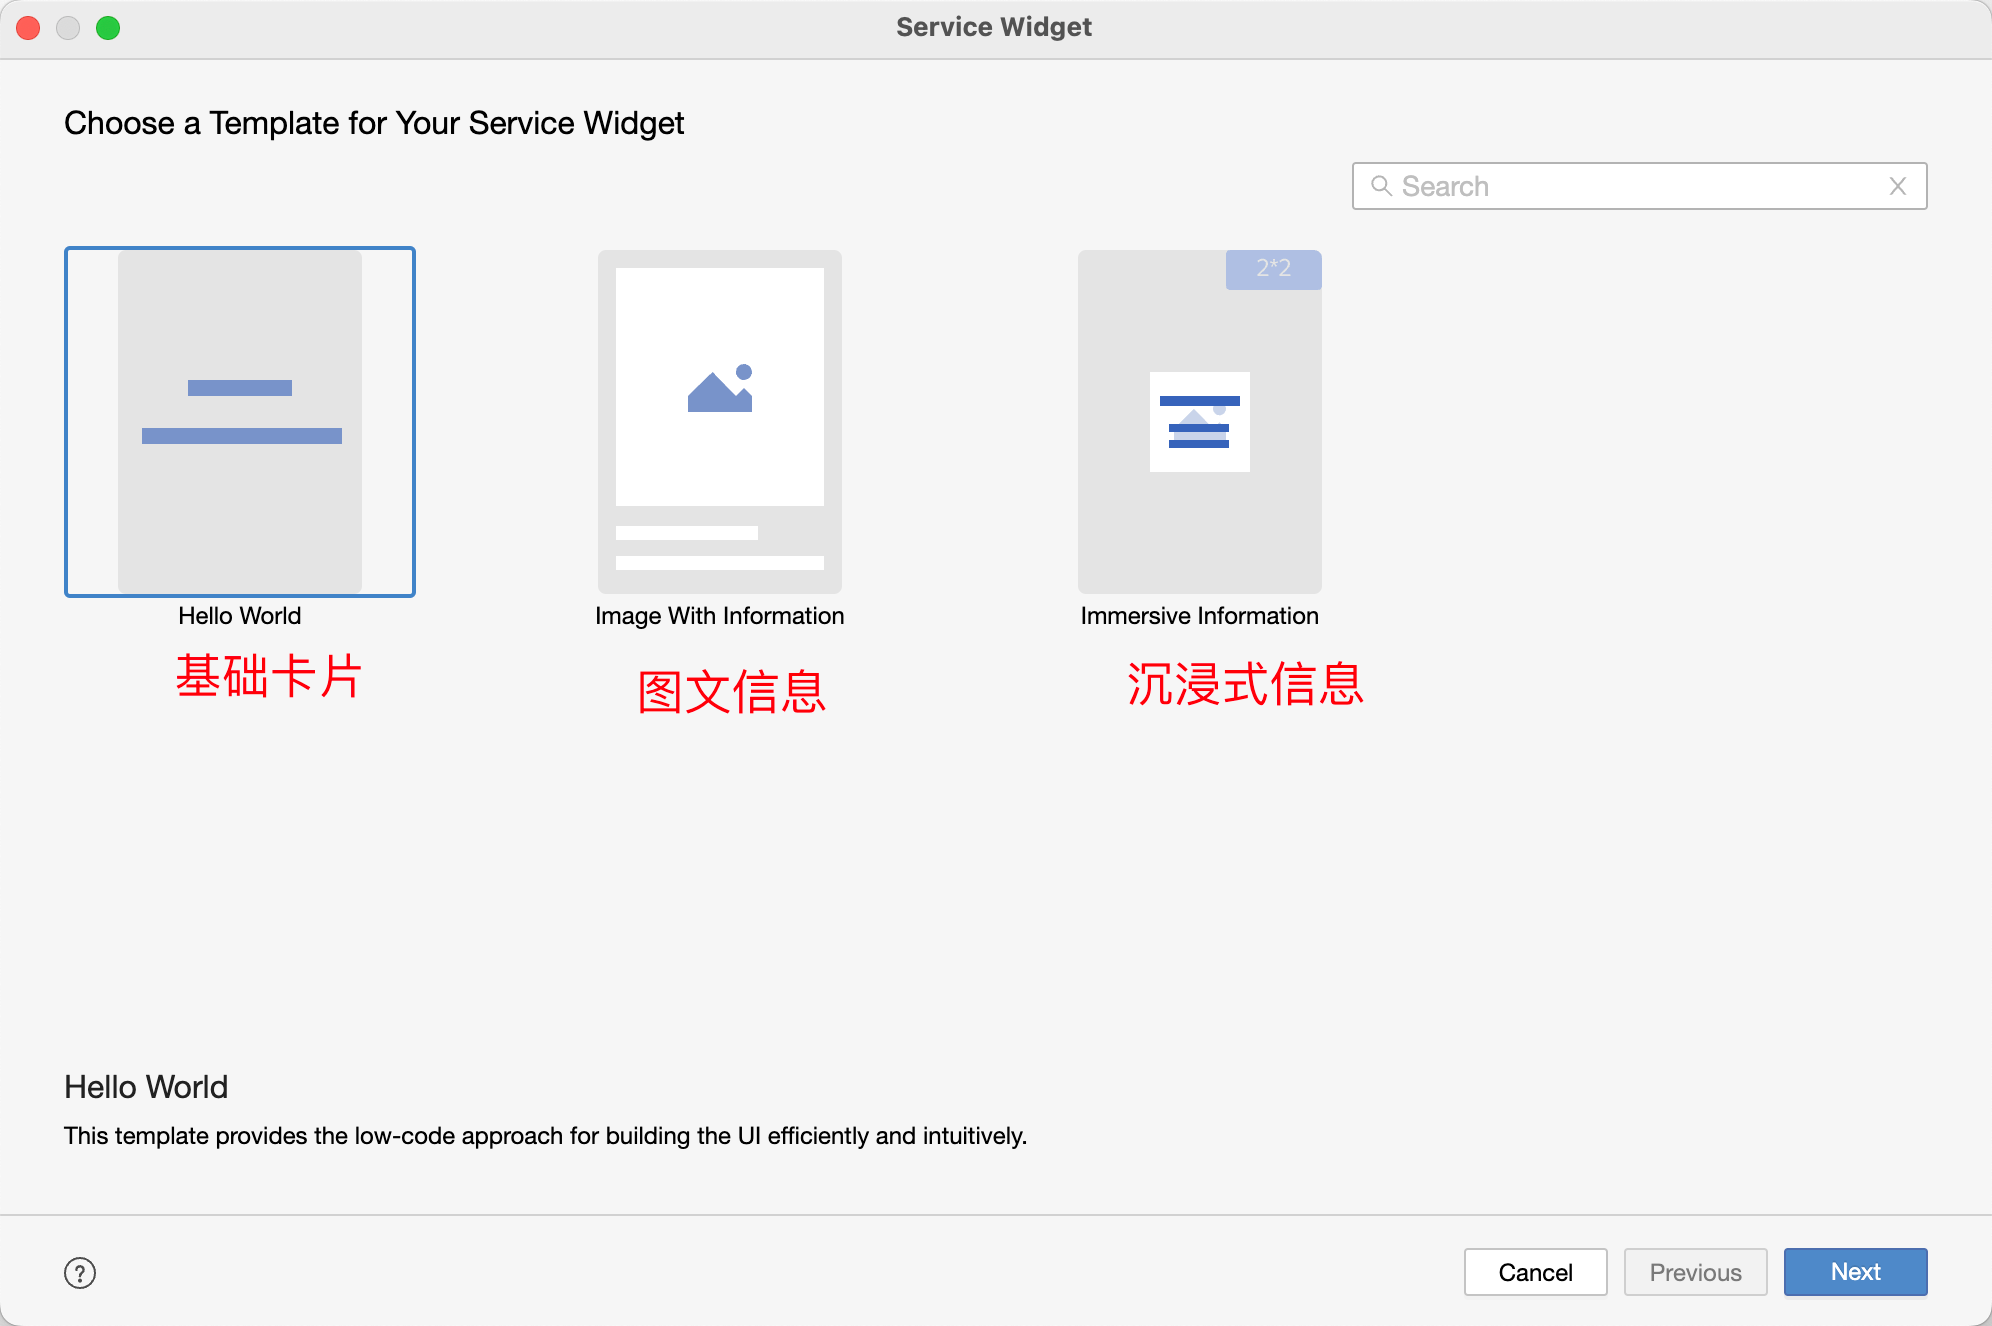Click the Hello World description heading
This screenshot has width=1992, height=1326.
[146, 1087]
